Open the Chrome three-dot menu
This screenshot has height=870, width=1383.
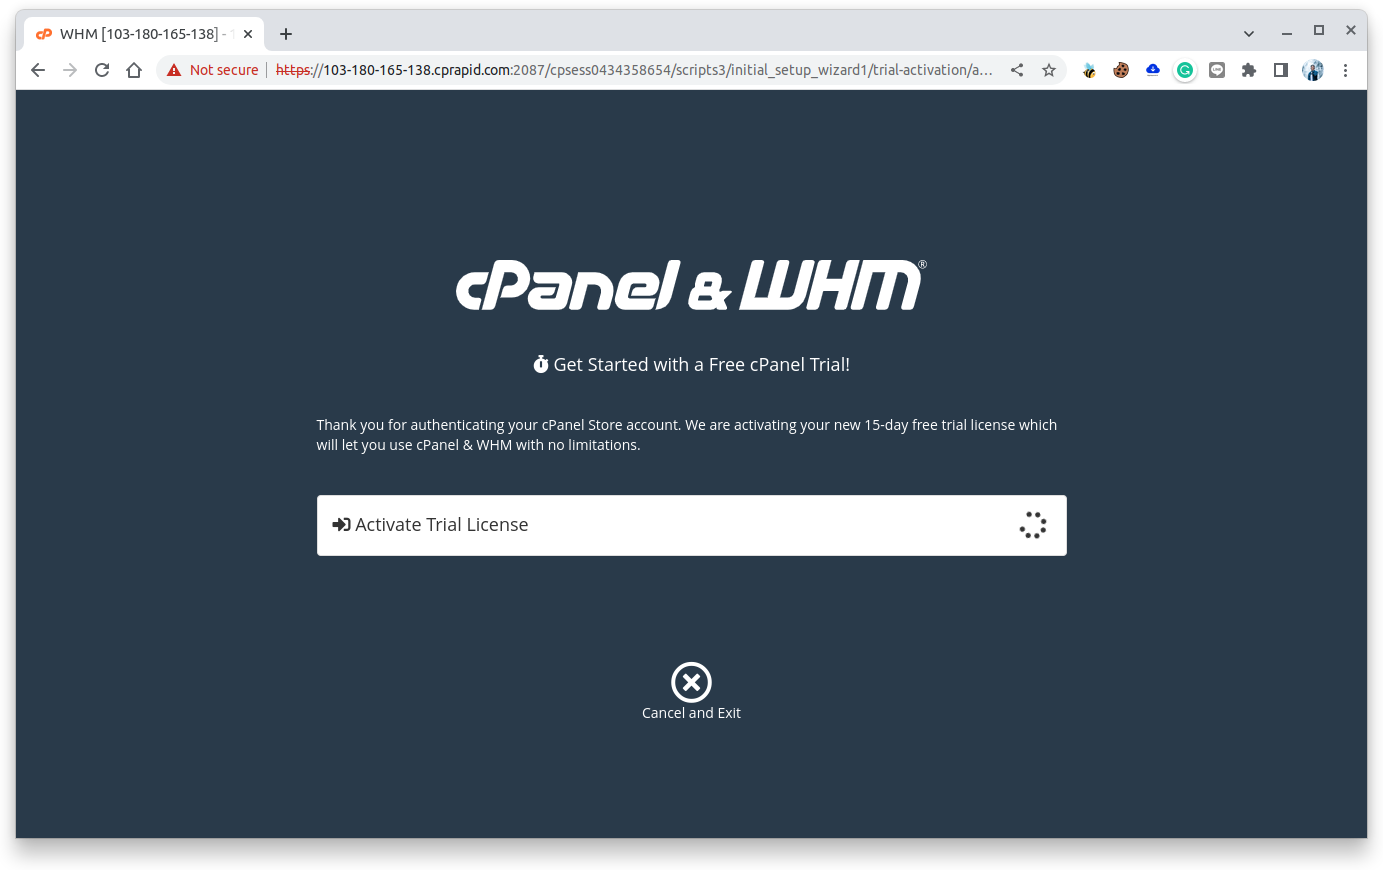pyautogui.click(x=1345, y=70)
